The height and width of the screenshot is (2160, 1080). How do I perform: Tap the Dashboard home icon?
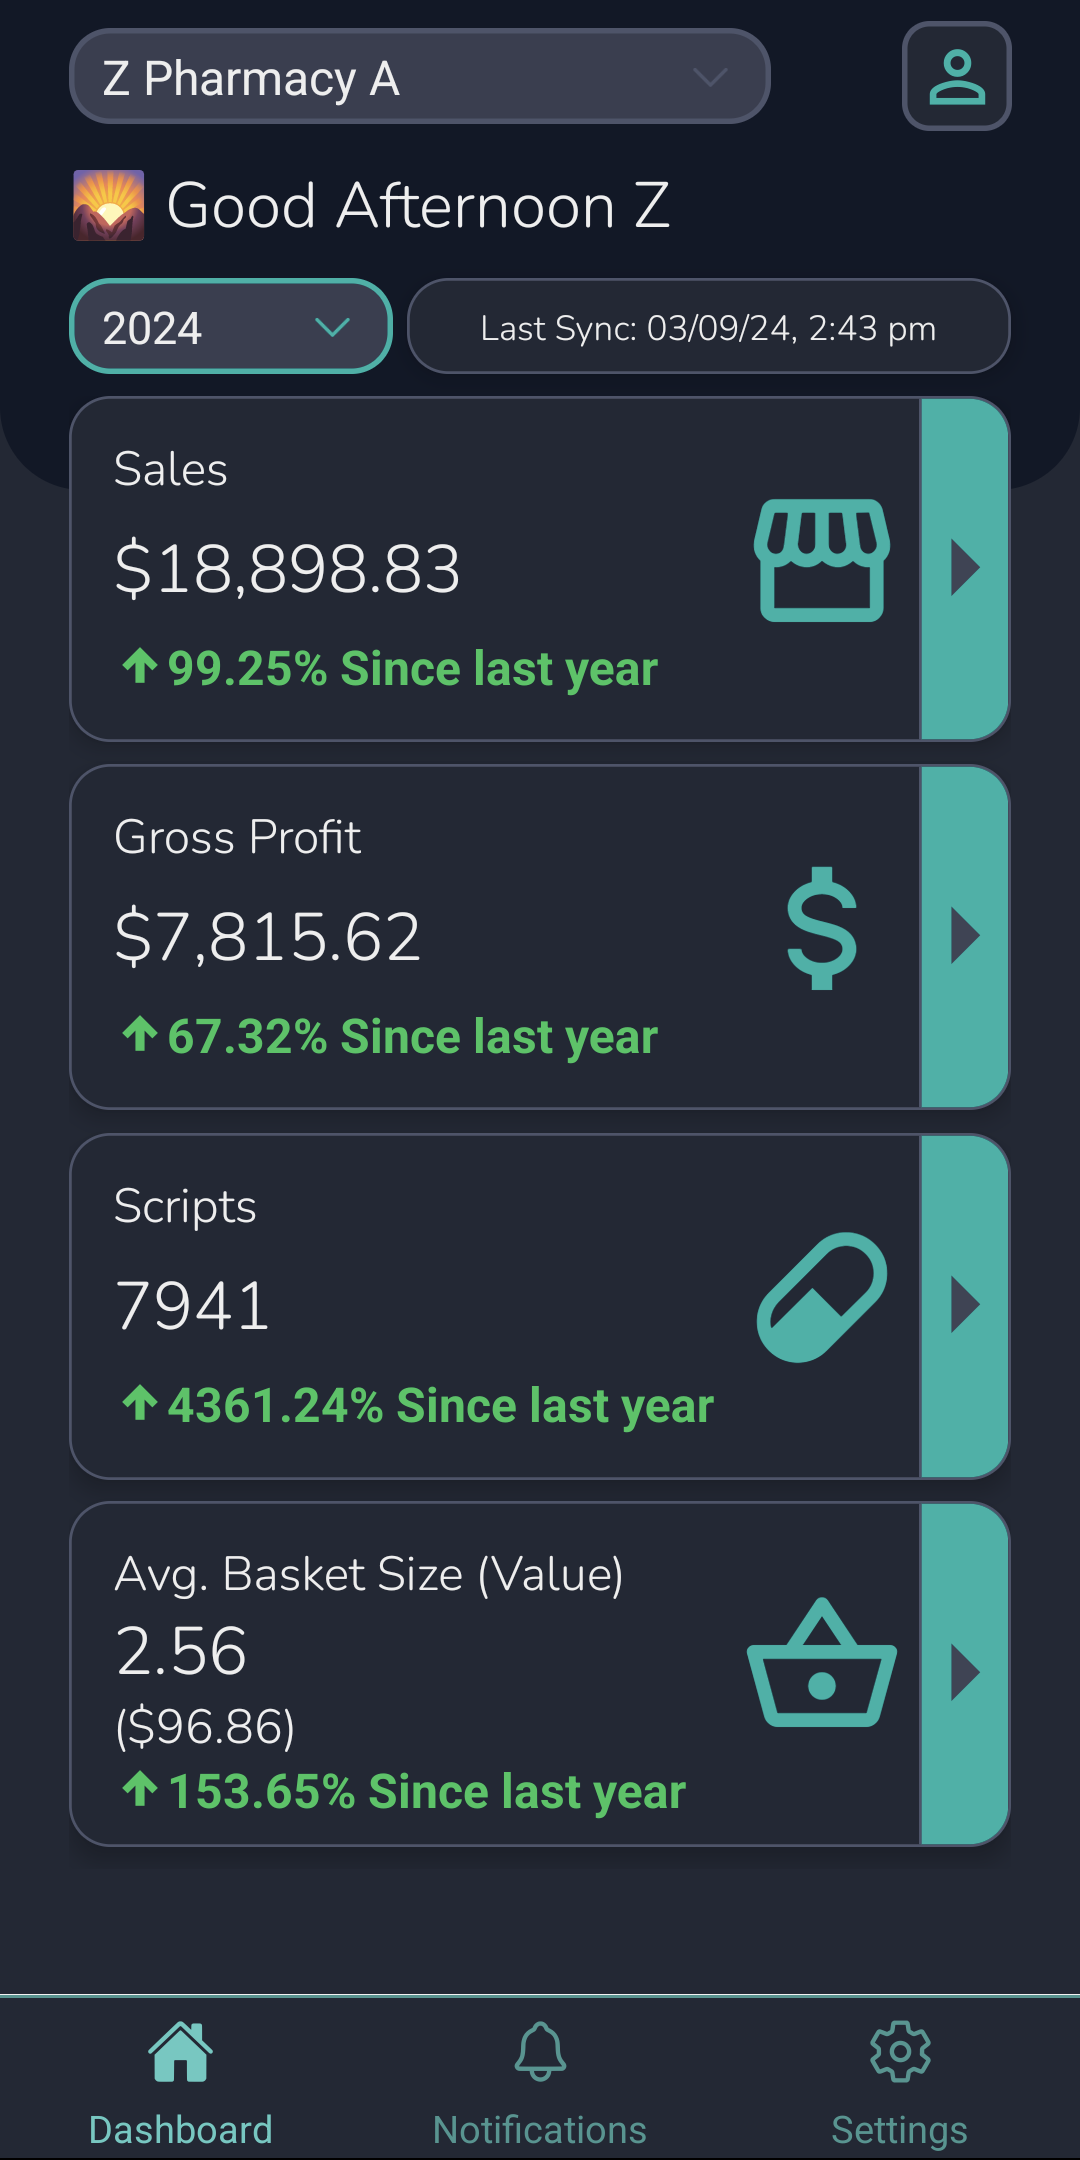click(x=180, y=2052)
